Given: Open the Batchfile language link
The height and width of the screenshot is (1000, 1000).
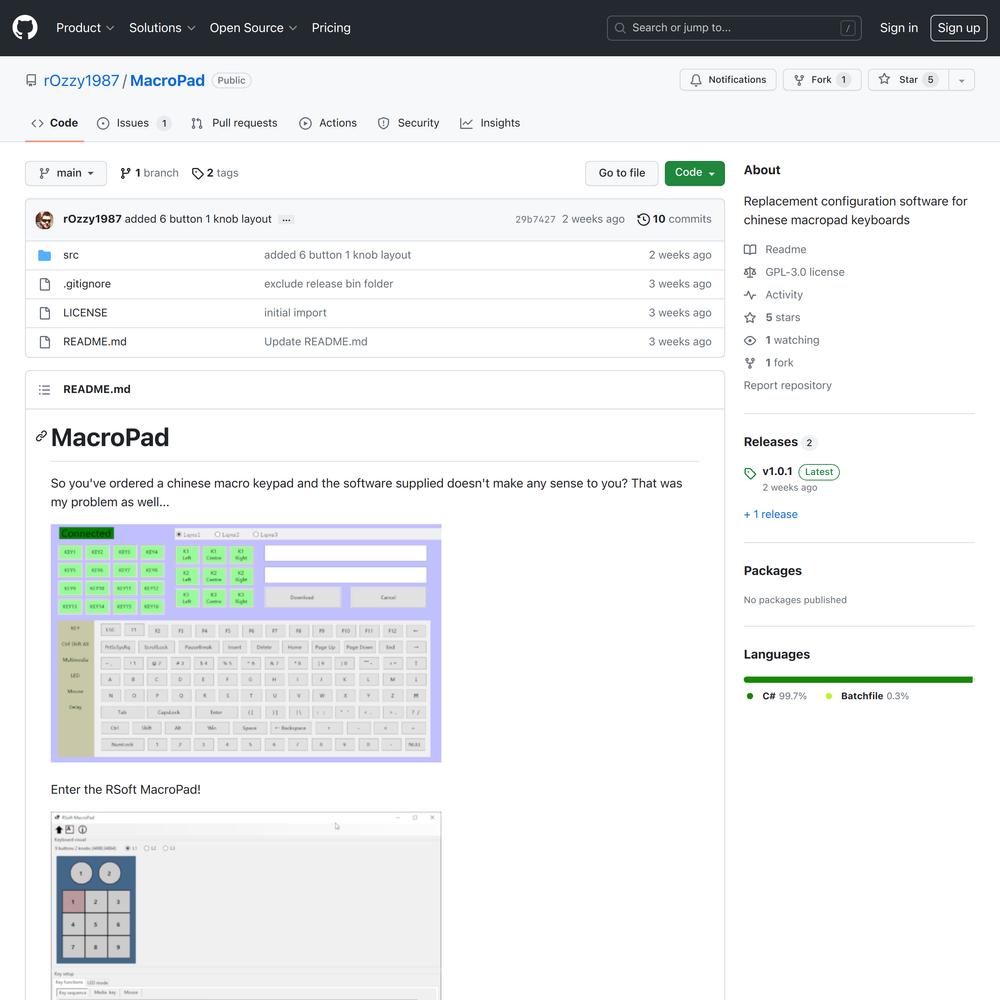Looking at the screenshot, I should pyautogui.click(x=867, y=696).
